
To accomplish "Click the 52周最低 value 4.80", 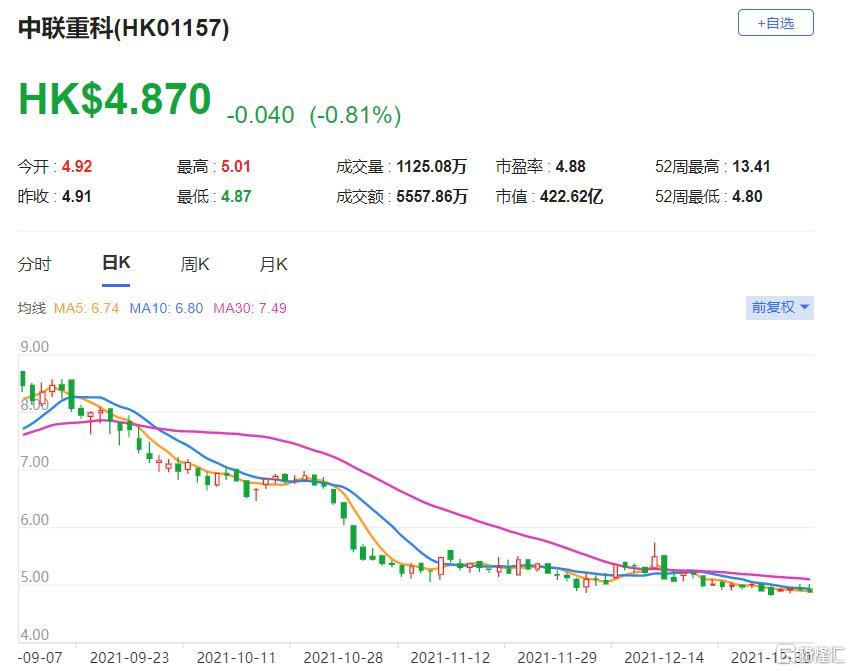I will (747, 196).
